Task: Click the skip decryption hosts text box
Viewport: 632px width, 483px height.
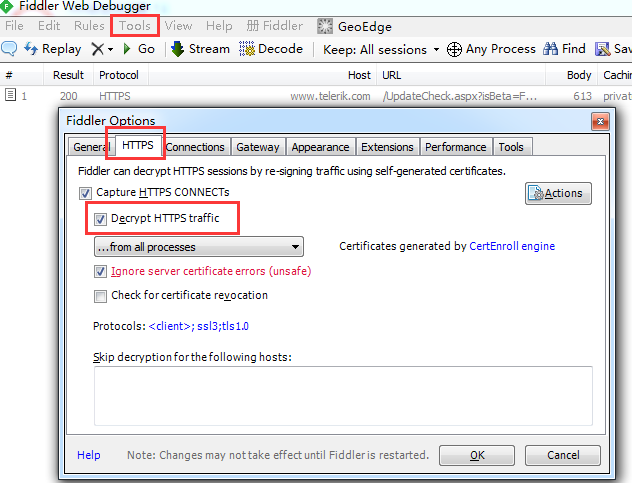Action: (x=343, y=396)
